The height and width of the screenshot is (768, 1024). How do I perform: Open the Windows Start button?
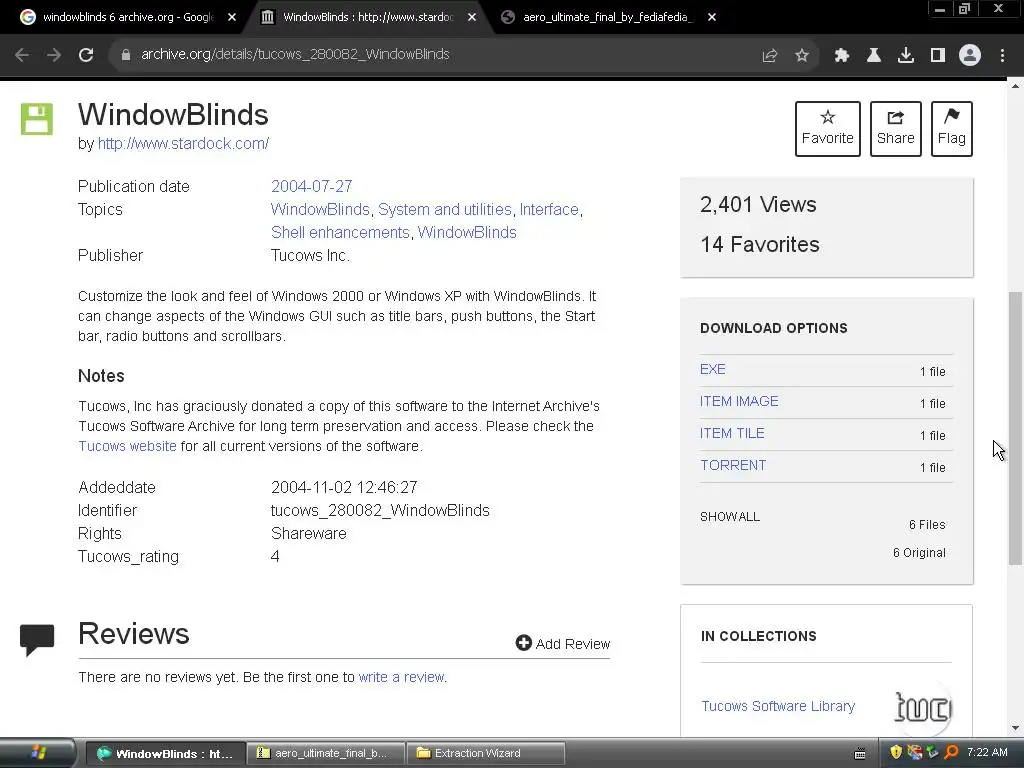(37, 753)
